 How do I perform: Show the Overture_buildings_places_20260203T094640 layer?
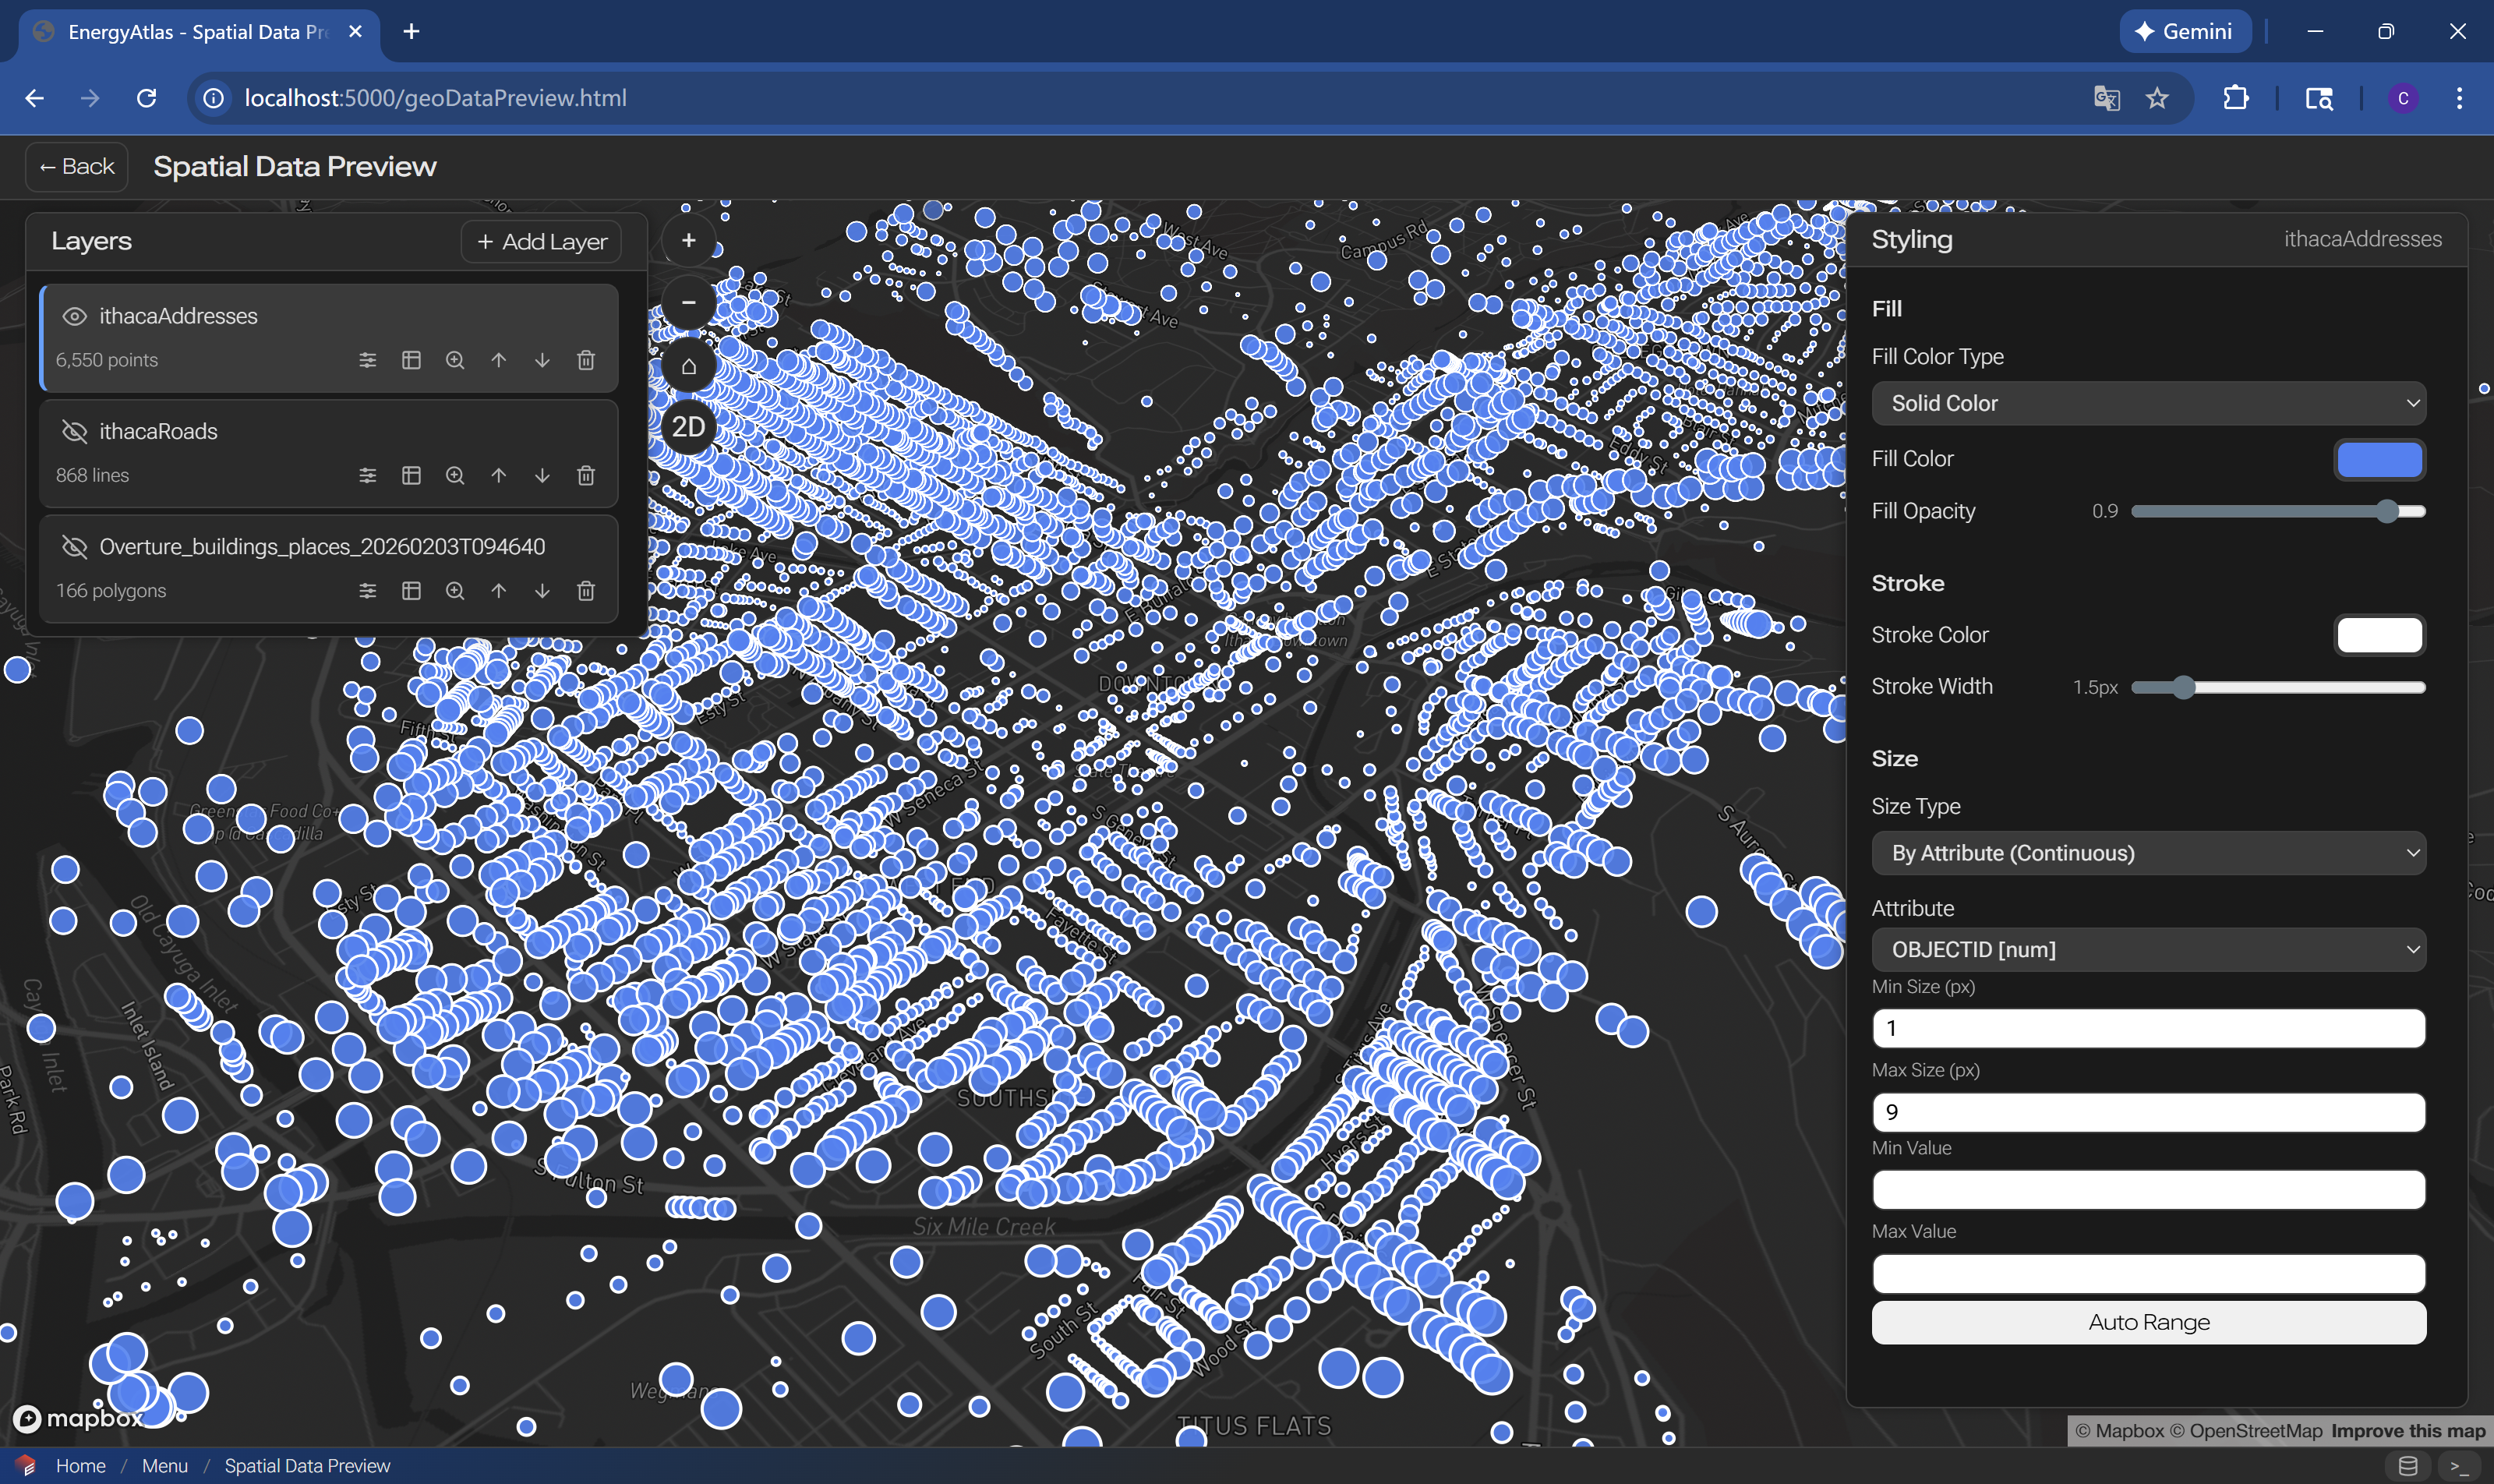pyautogui.click(x=75, y=546)
